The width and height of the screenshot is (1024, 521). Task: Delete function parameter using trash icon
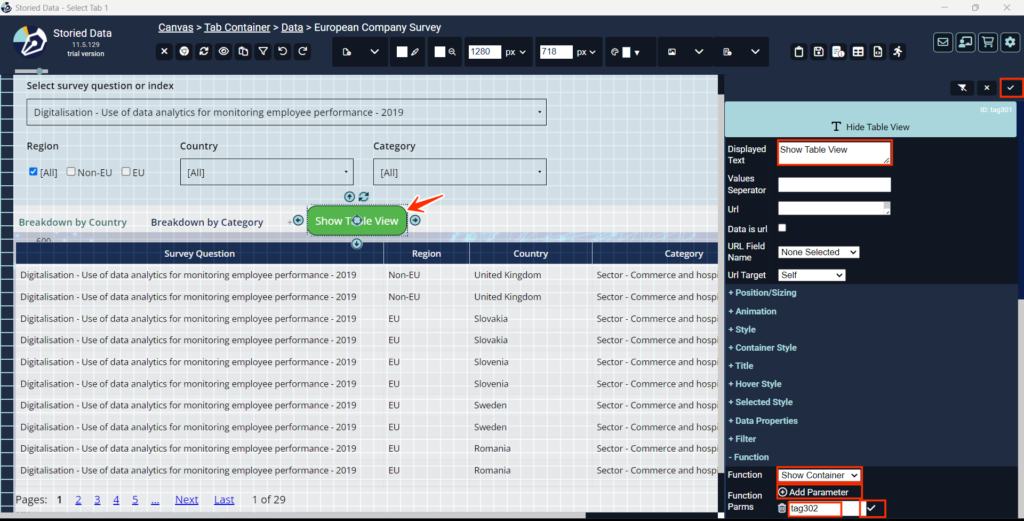[x=782, y=509]
